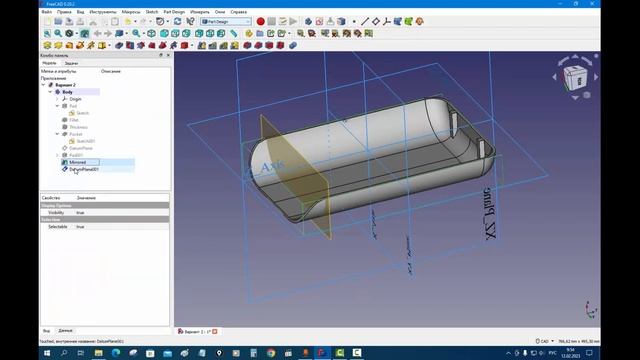
Task: Click the Front view cube icon
Action: tap(164, 33)
